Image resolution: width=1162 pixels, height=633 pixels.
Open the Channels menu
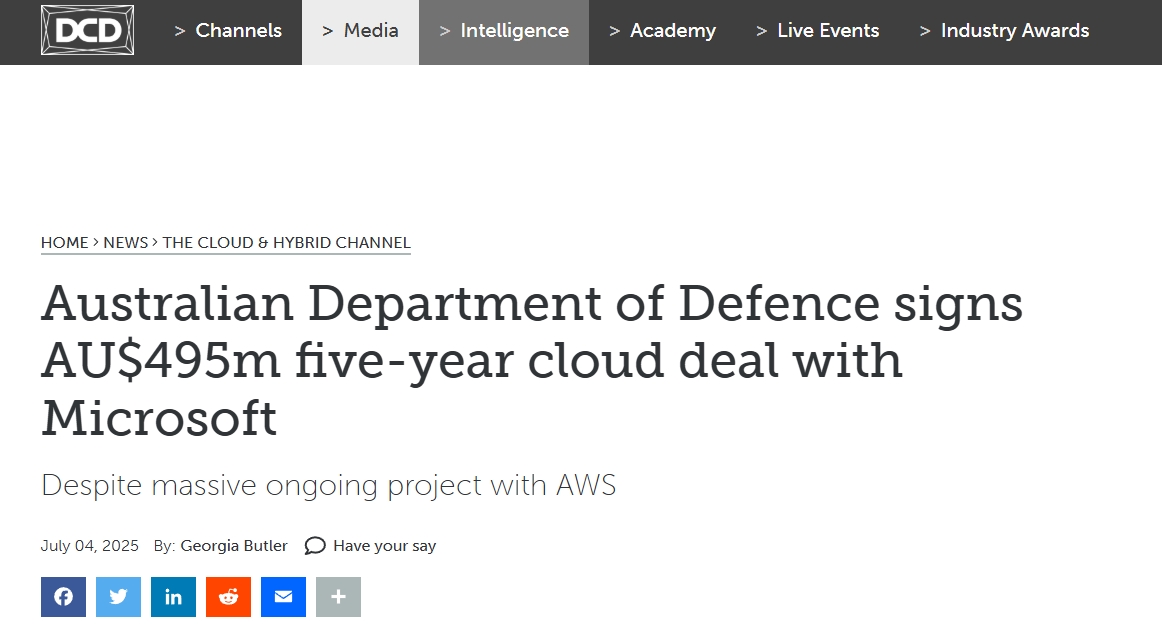click(228, 30)
